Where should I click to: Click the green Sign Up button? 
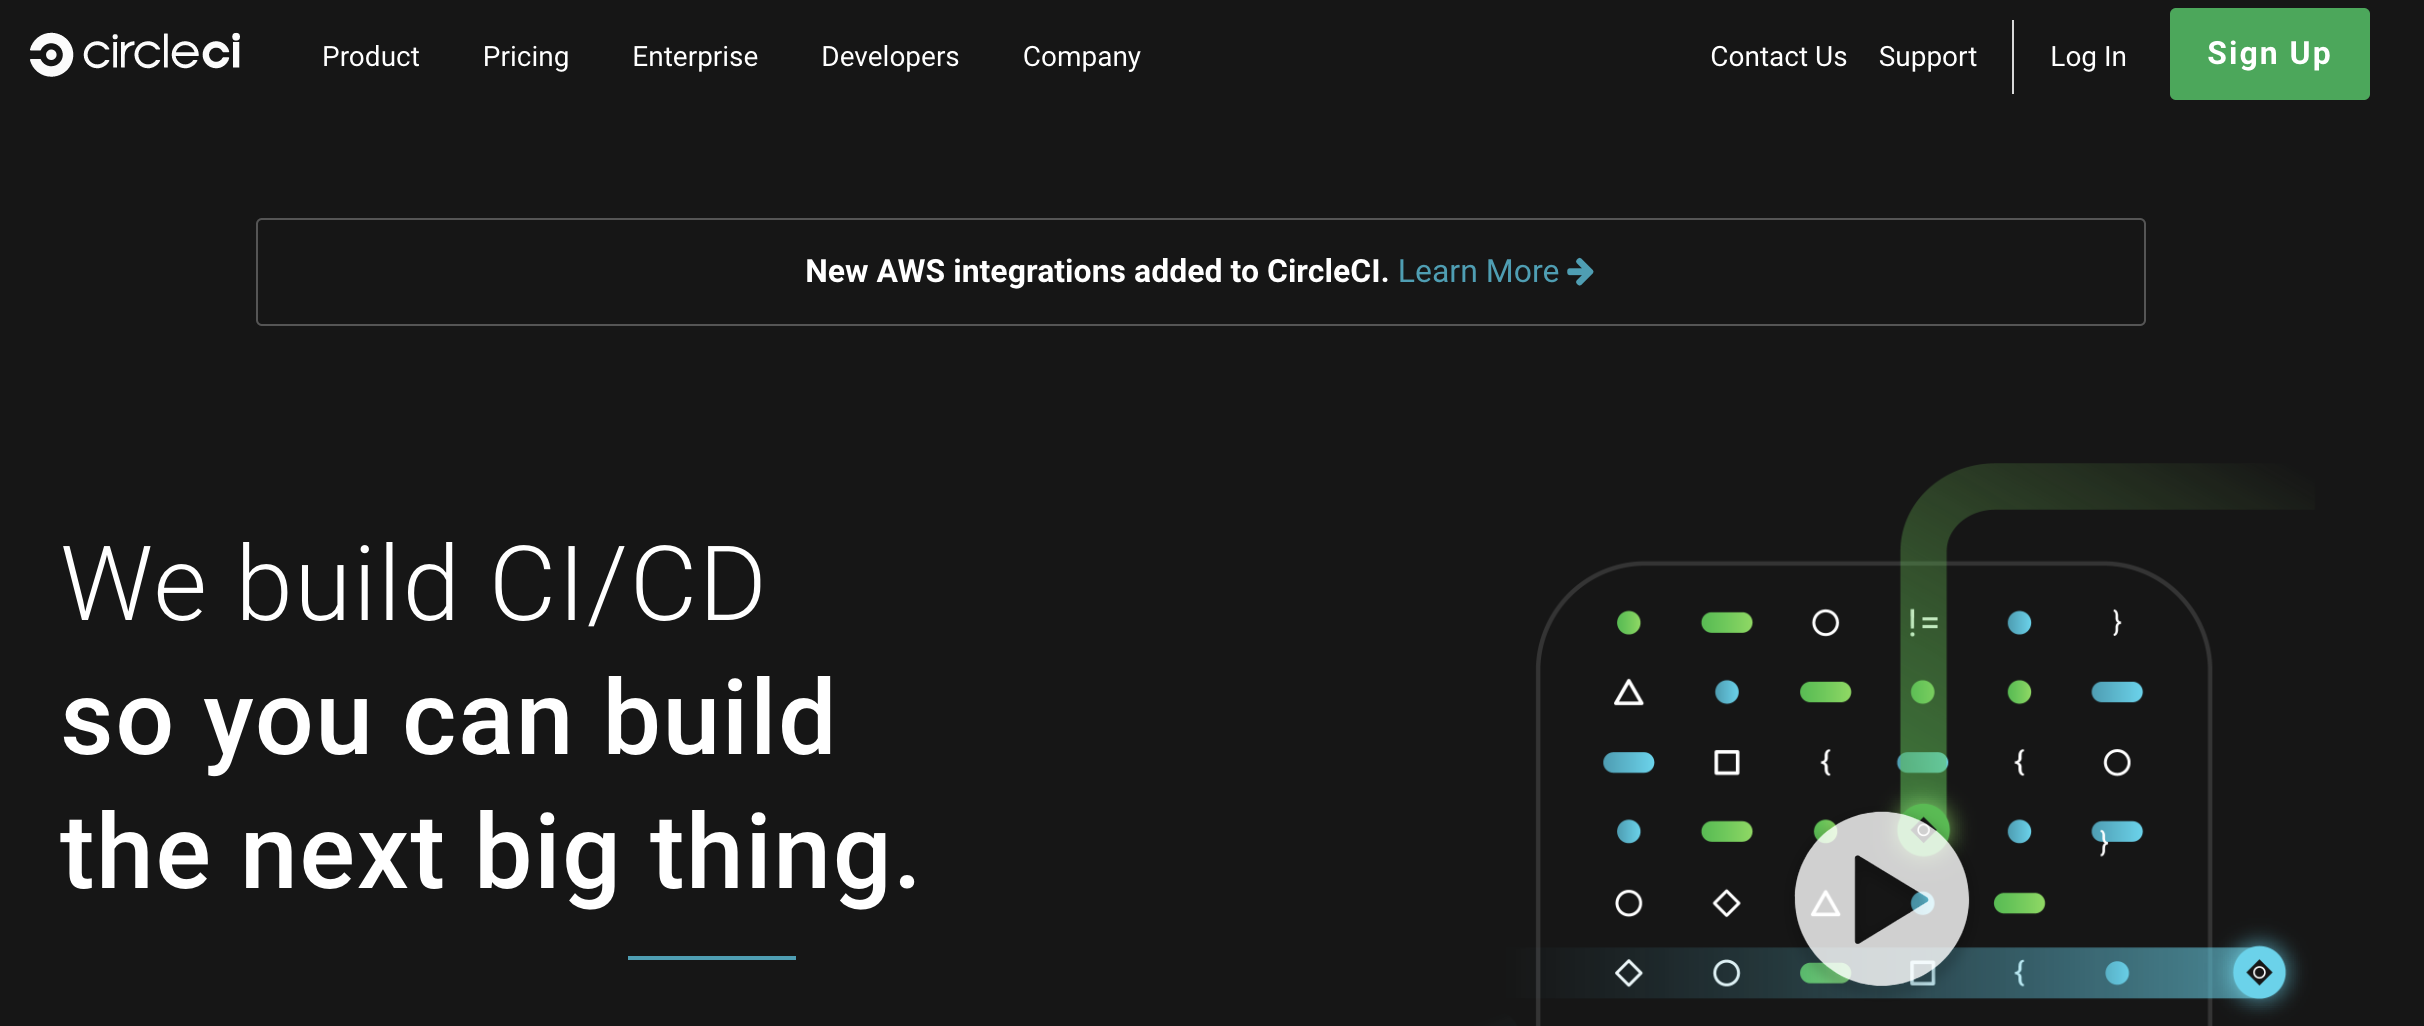pos(2269,54)
